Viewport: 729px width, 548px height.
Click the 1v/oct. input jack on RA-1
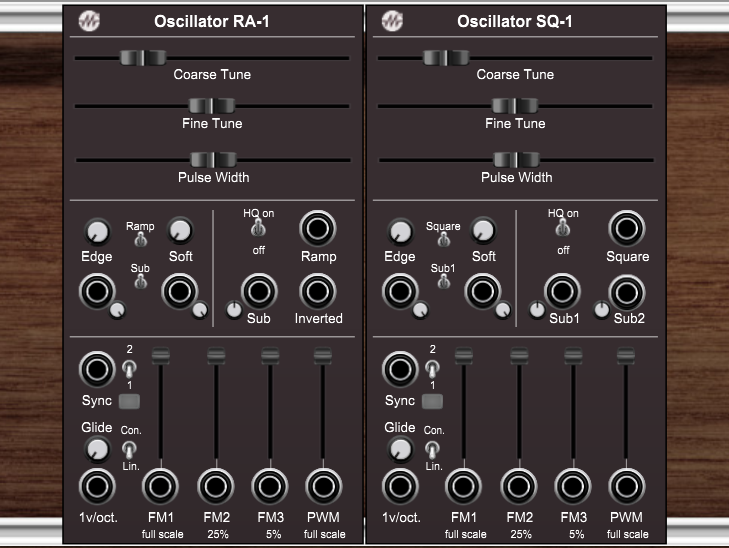(97, 487)
